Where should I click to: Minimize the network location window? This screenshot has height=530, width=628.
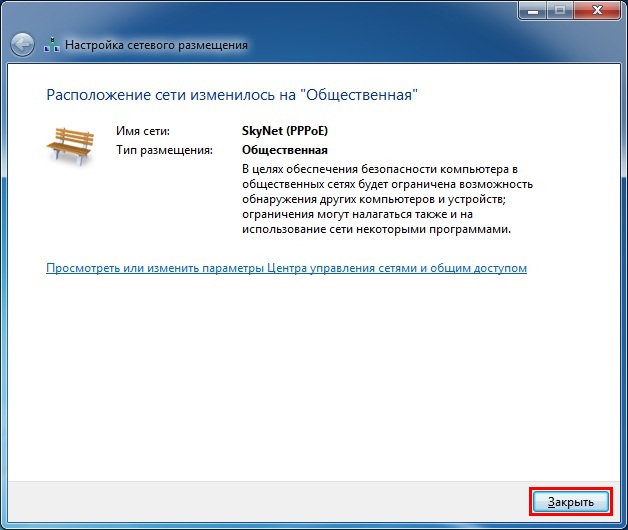pos(533,10)
